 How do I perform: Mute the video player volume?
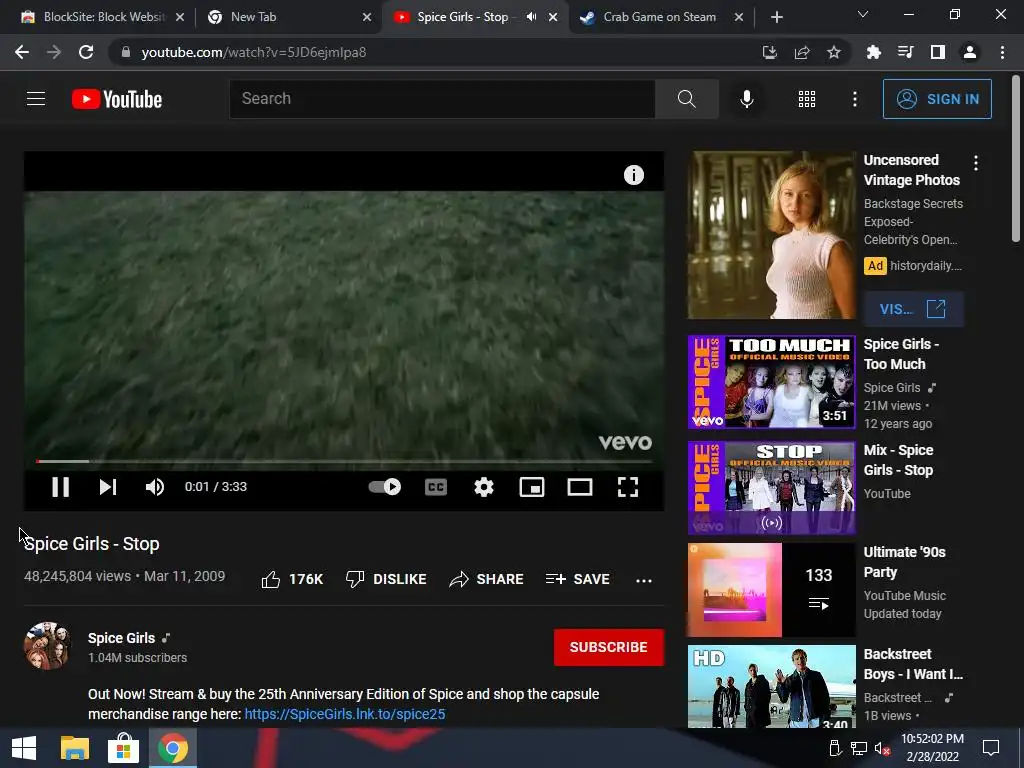click(155, 487)
